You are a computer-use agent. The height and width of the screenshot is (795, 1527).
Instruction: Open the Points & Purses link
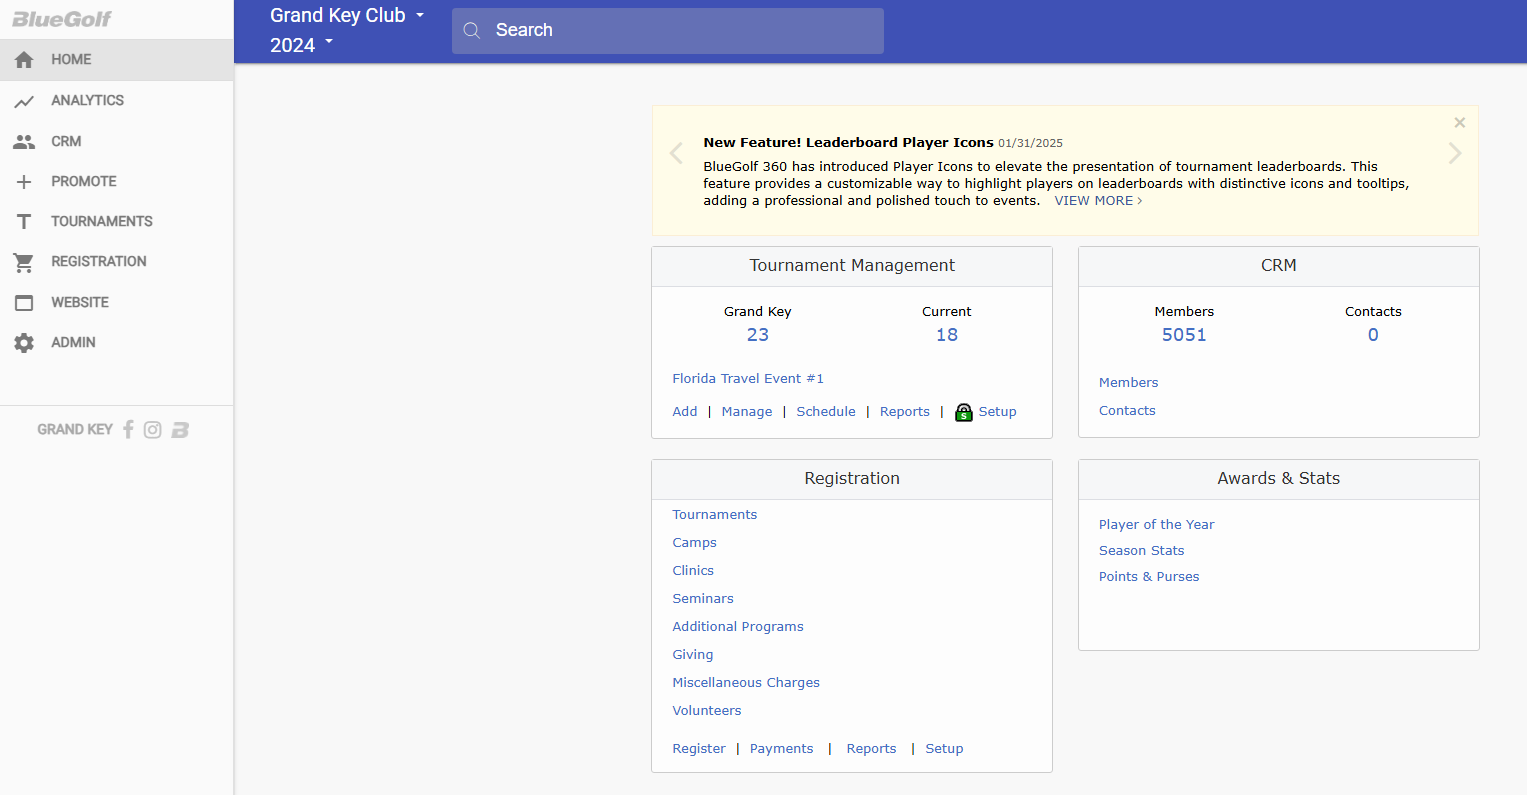point(1149,577)
